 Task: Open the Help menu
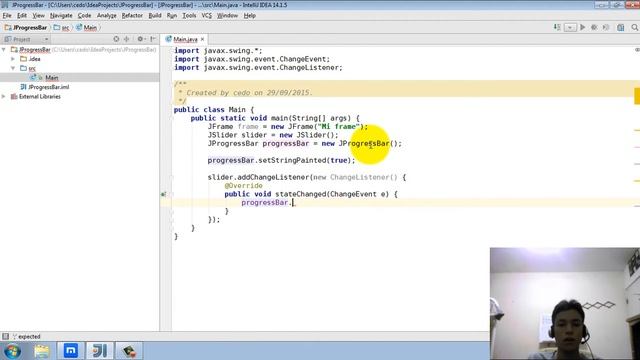pyautogui.click(x=249, y=16)
